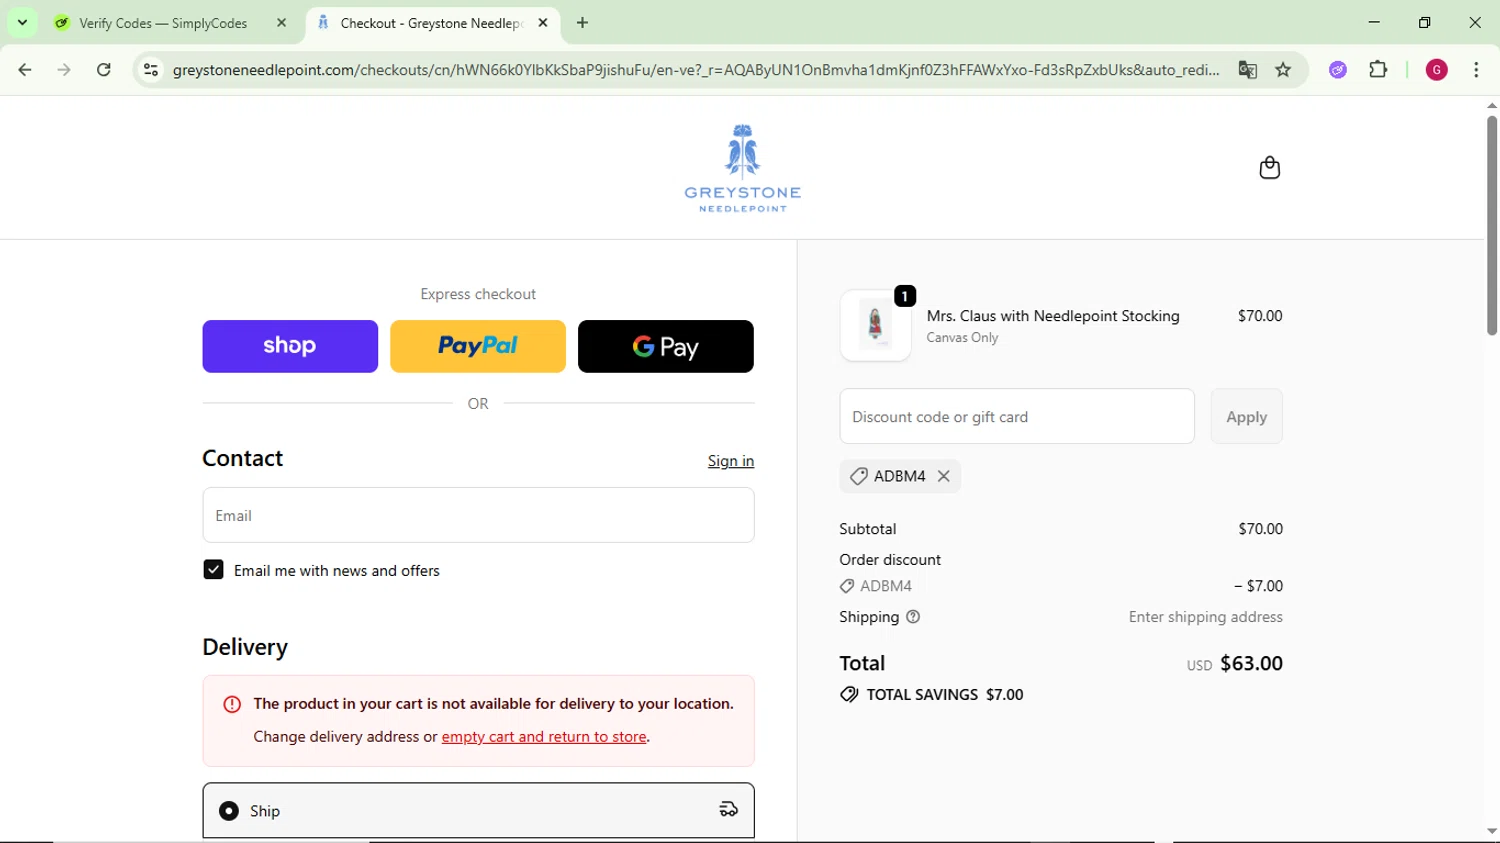Click empty cart and return to store

coord(544,737)
